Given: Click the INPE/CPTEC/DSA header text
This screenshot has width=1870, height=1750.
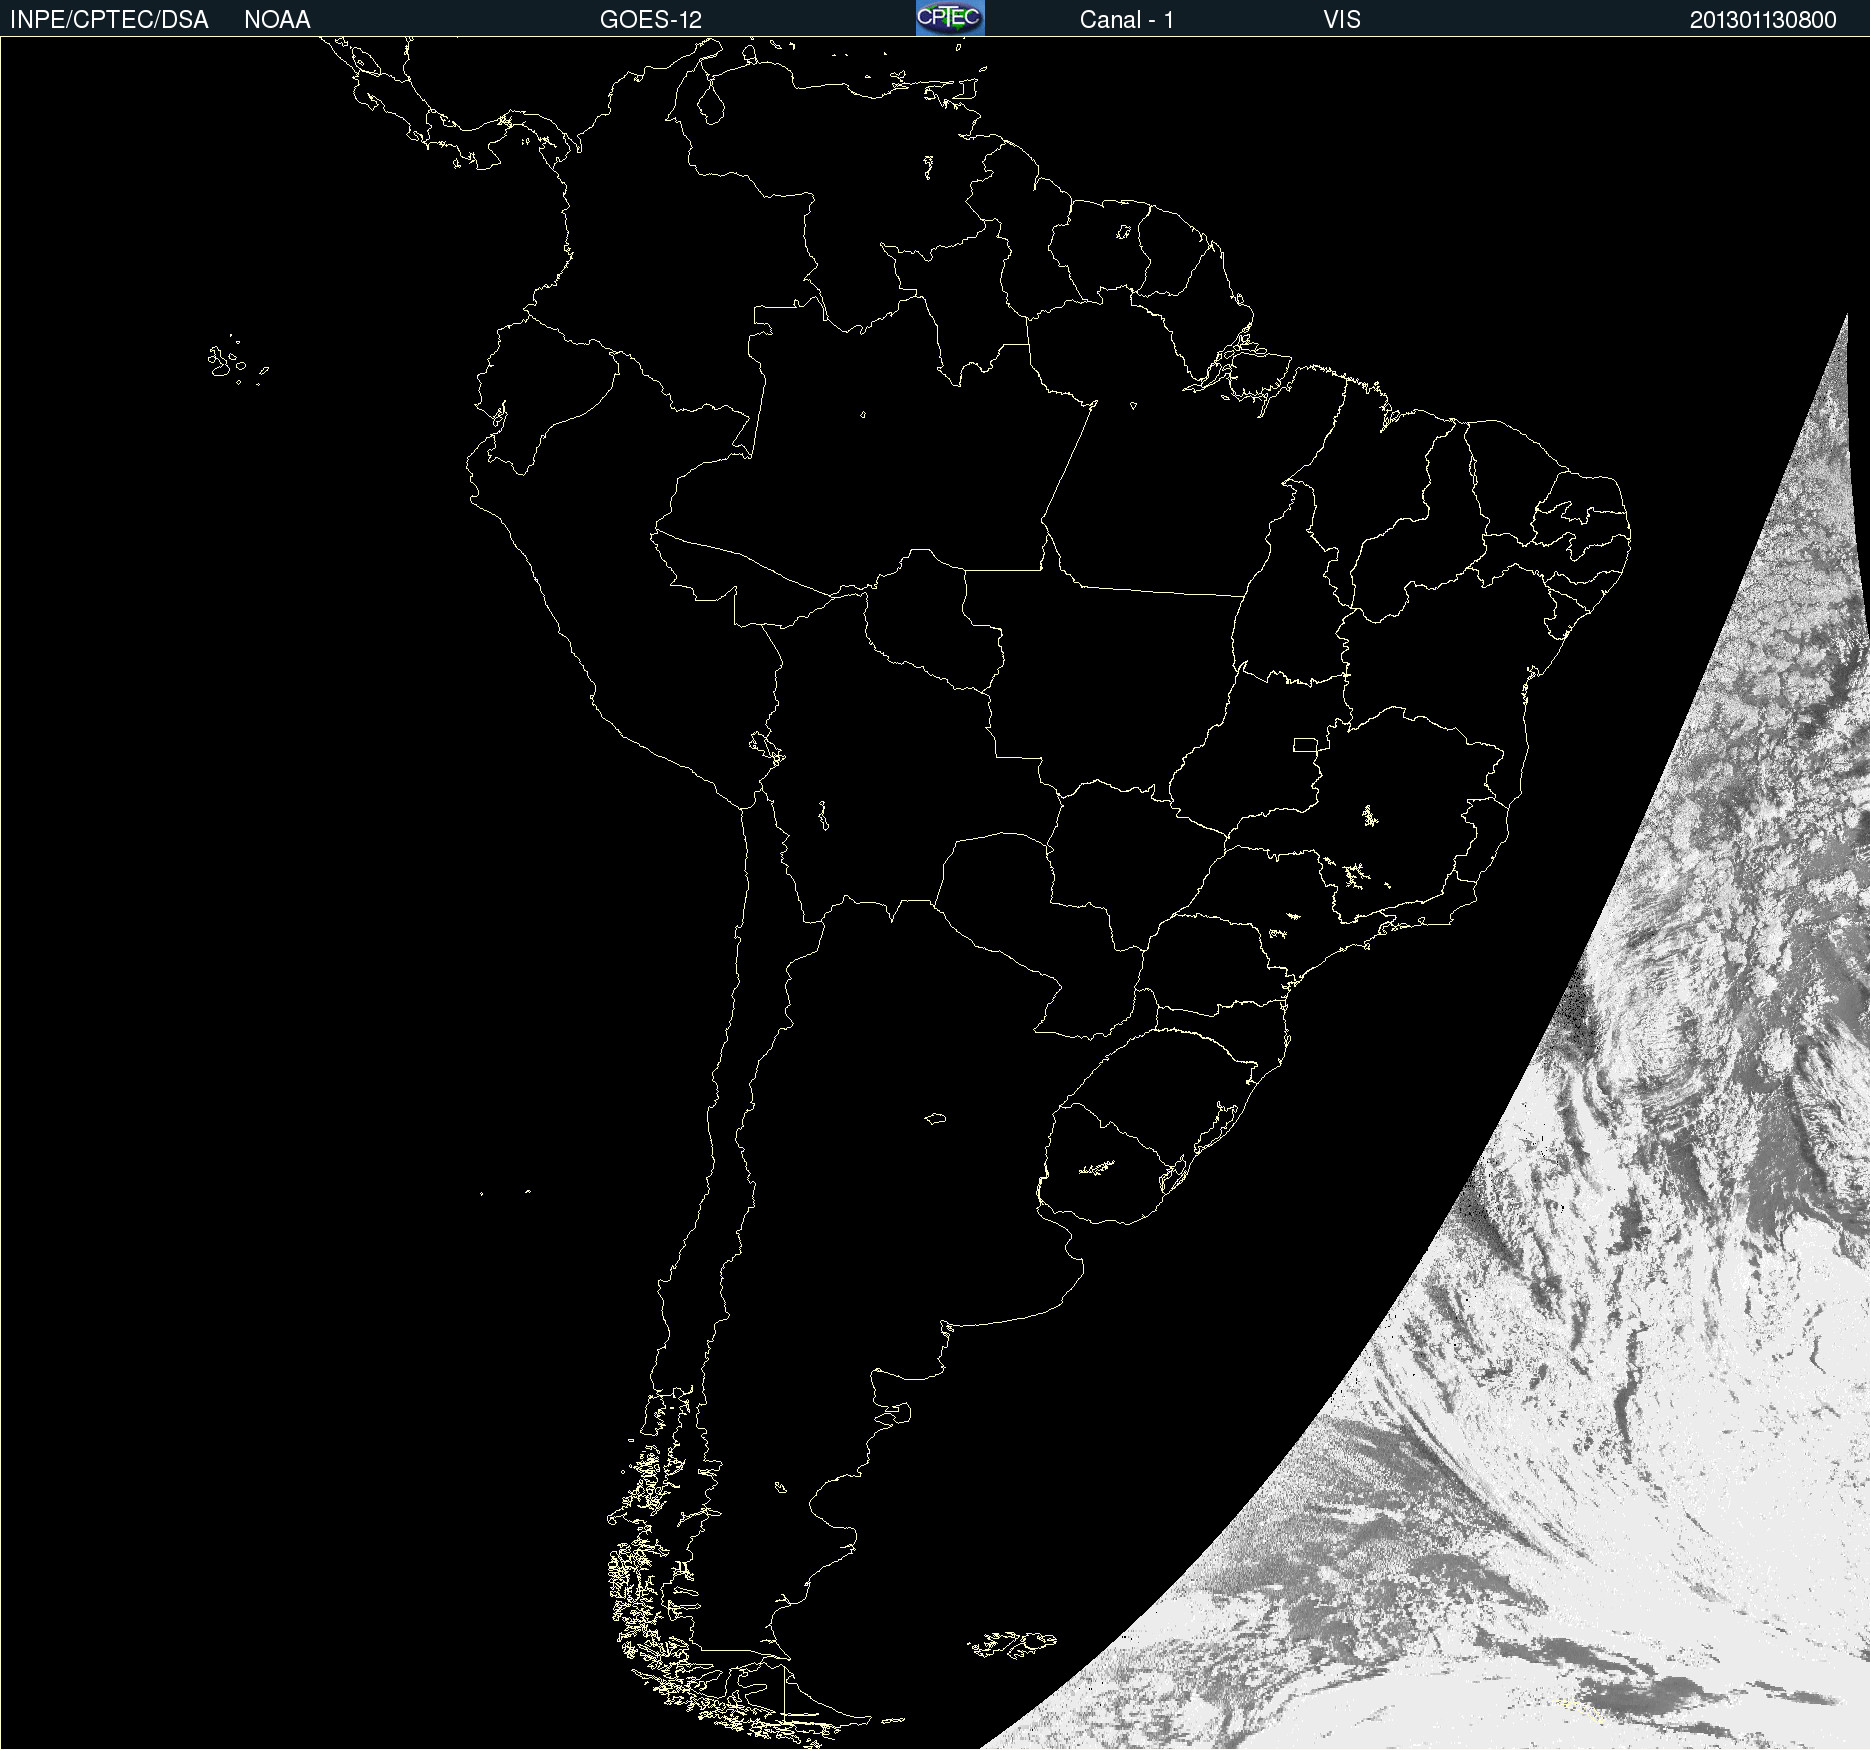Looking at the screenshot, I should 109,20.
